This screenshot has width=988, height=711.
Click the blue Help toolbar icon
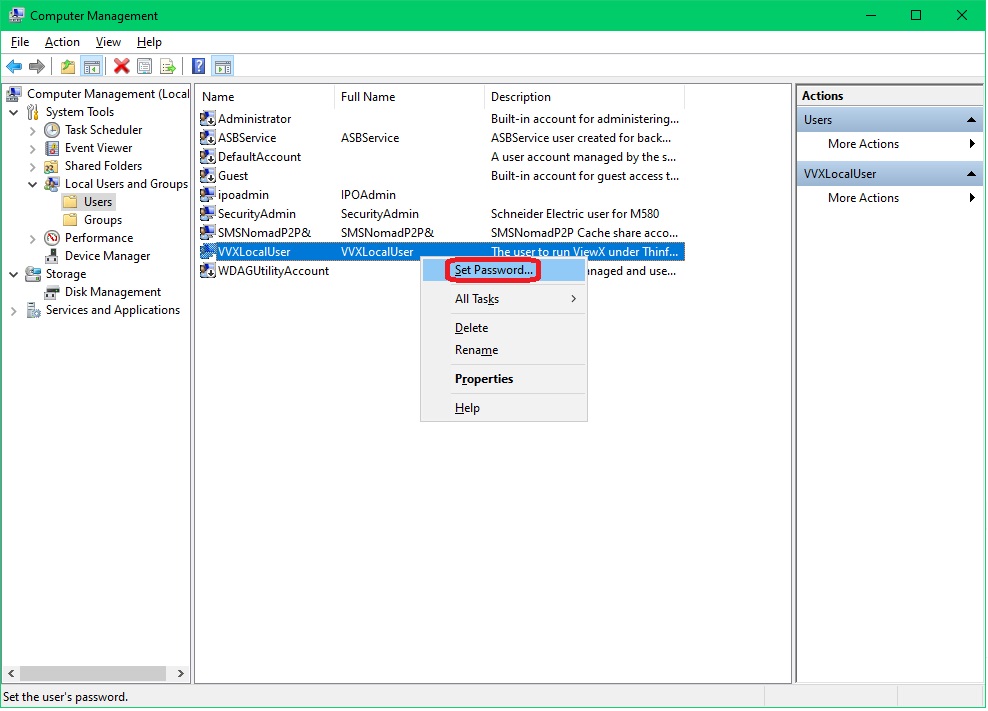coord(198,66)
